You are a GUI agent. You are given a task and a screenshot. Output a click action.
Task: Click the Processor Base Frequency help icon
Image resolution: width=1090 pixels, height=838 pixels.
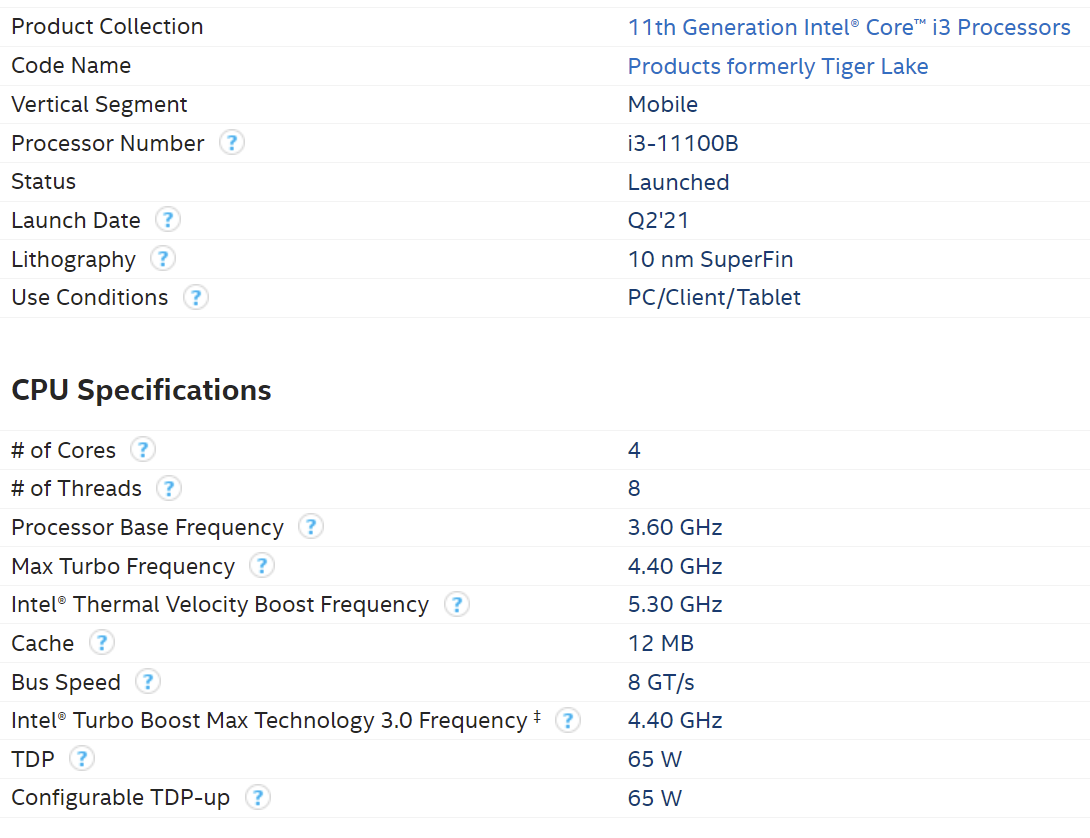pos(310,526)
